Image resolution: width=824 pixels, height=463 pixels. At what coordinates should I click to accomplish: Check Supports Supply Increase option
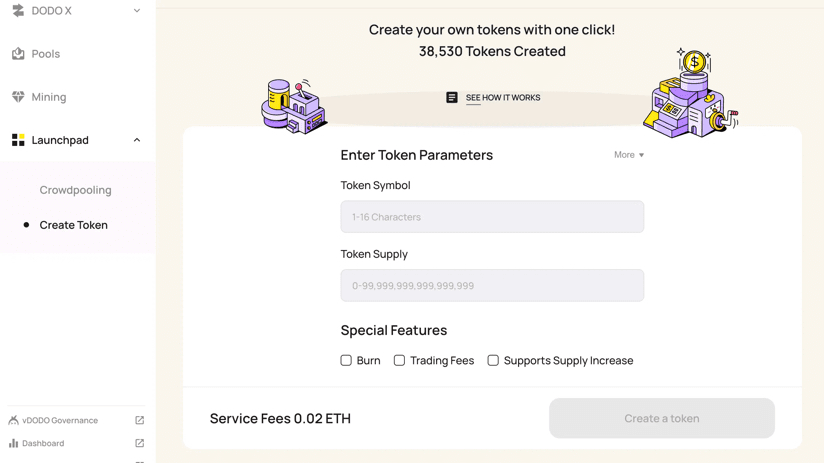(x=493, y=361)
